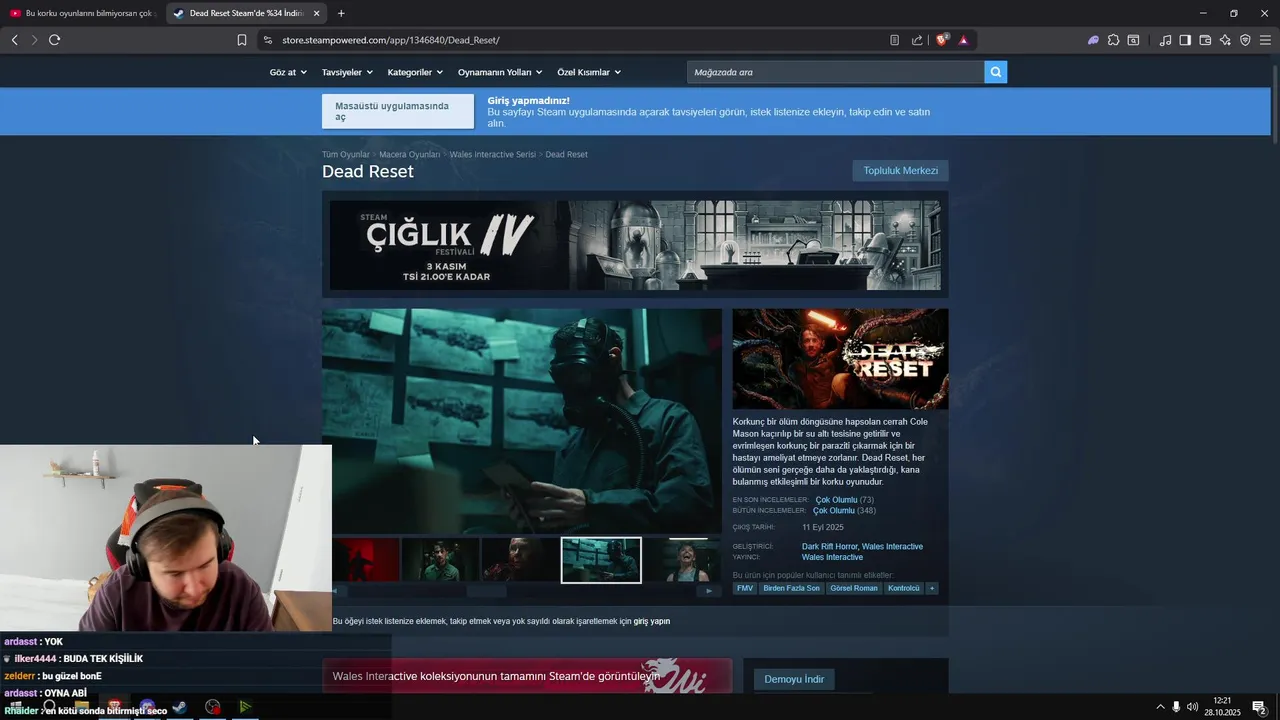Image resolution: width=1280 pixels, height=720 pixels.
Task: Open the Topluluk Merkezi button
Action: pyautogui.click(x=900, y=171)
